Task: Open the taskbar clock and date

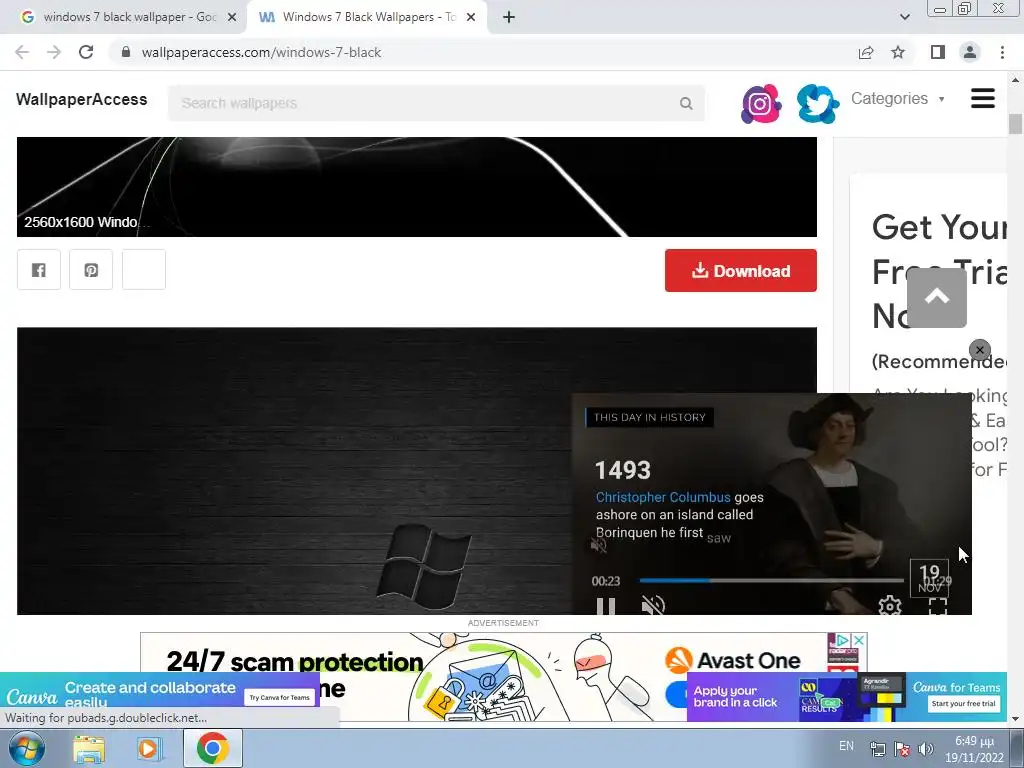Action: (974, 749)
